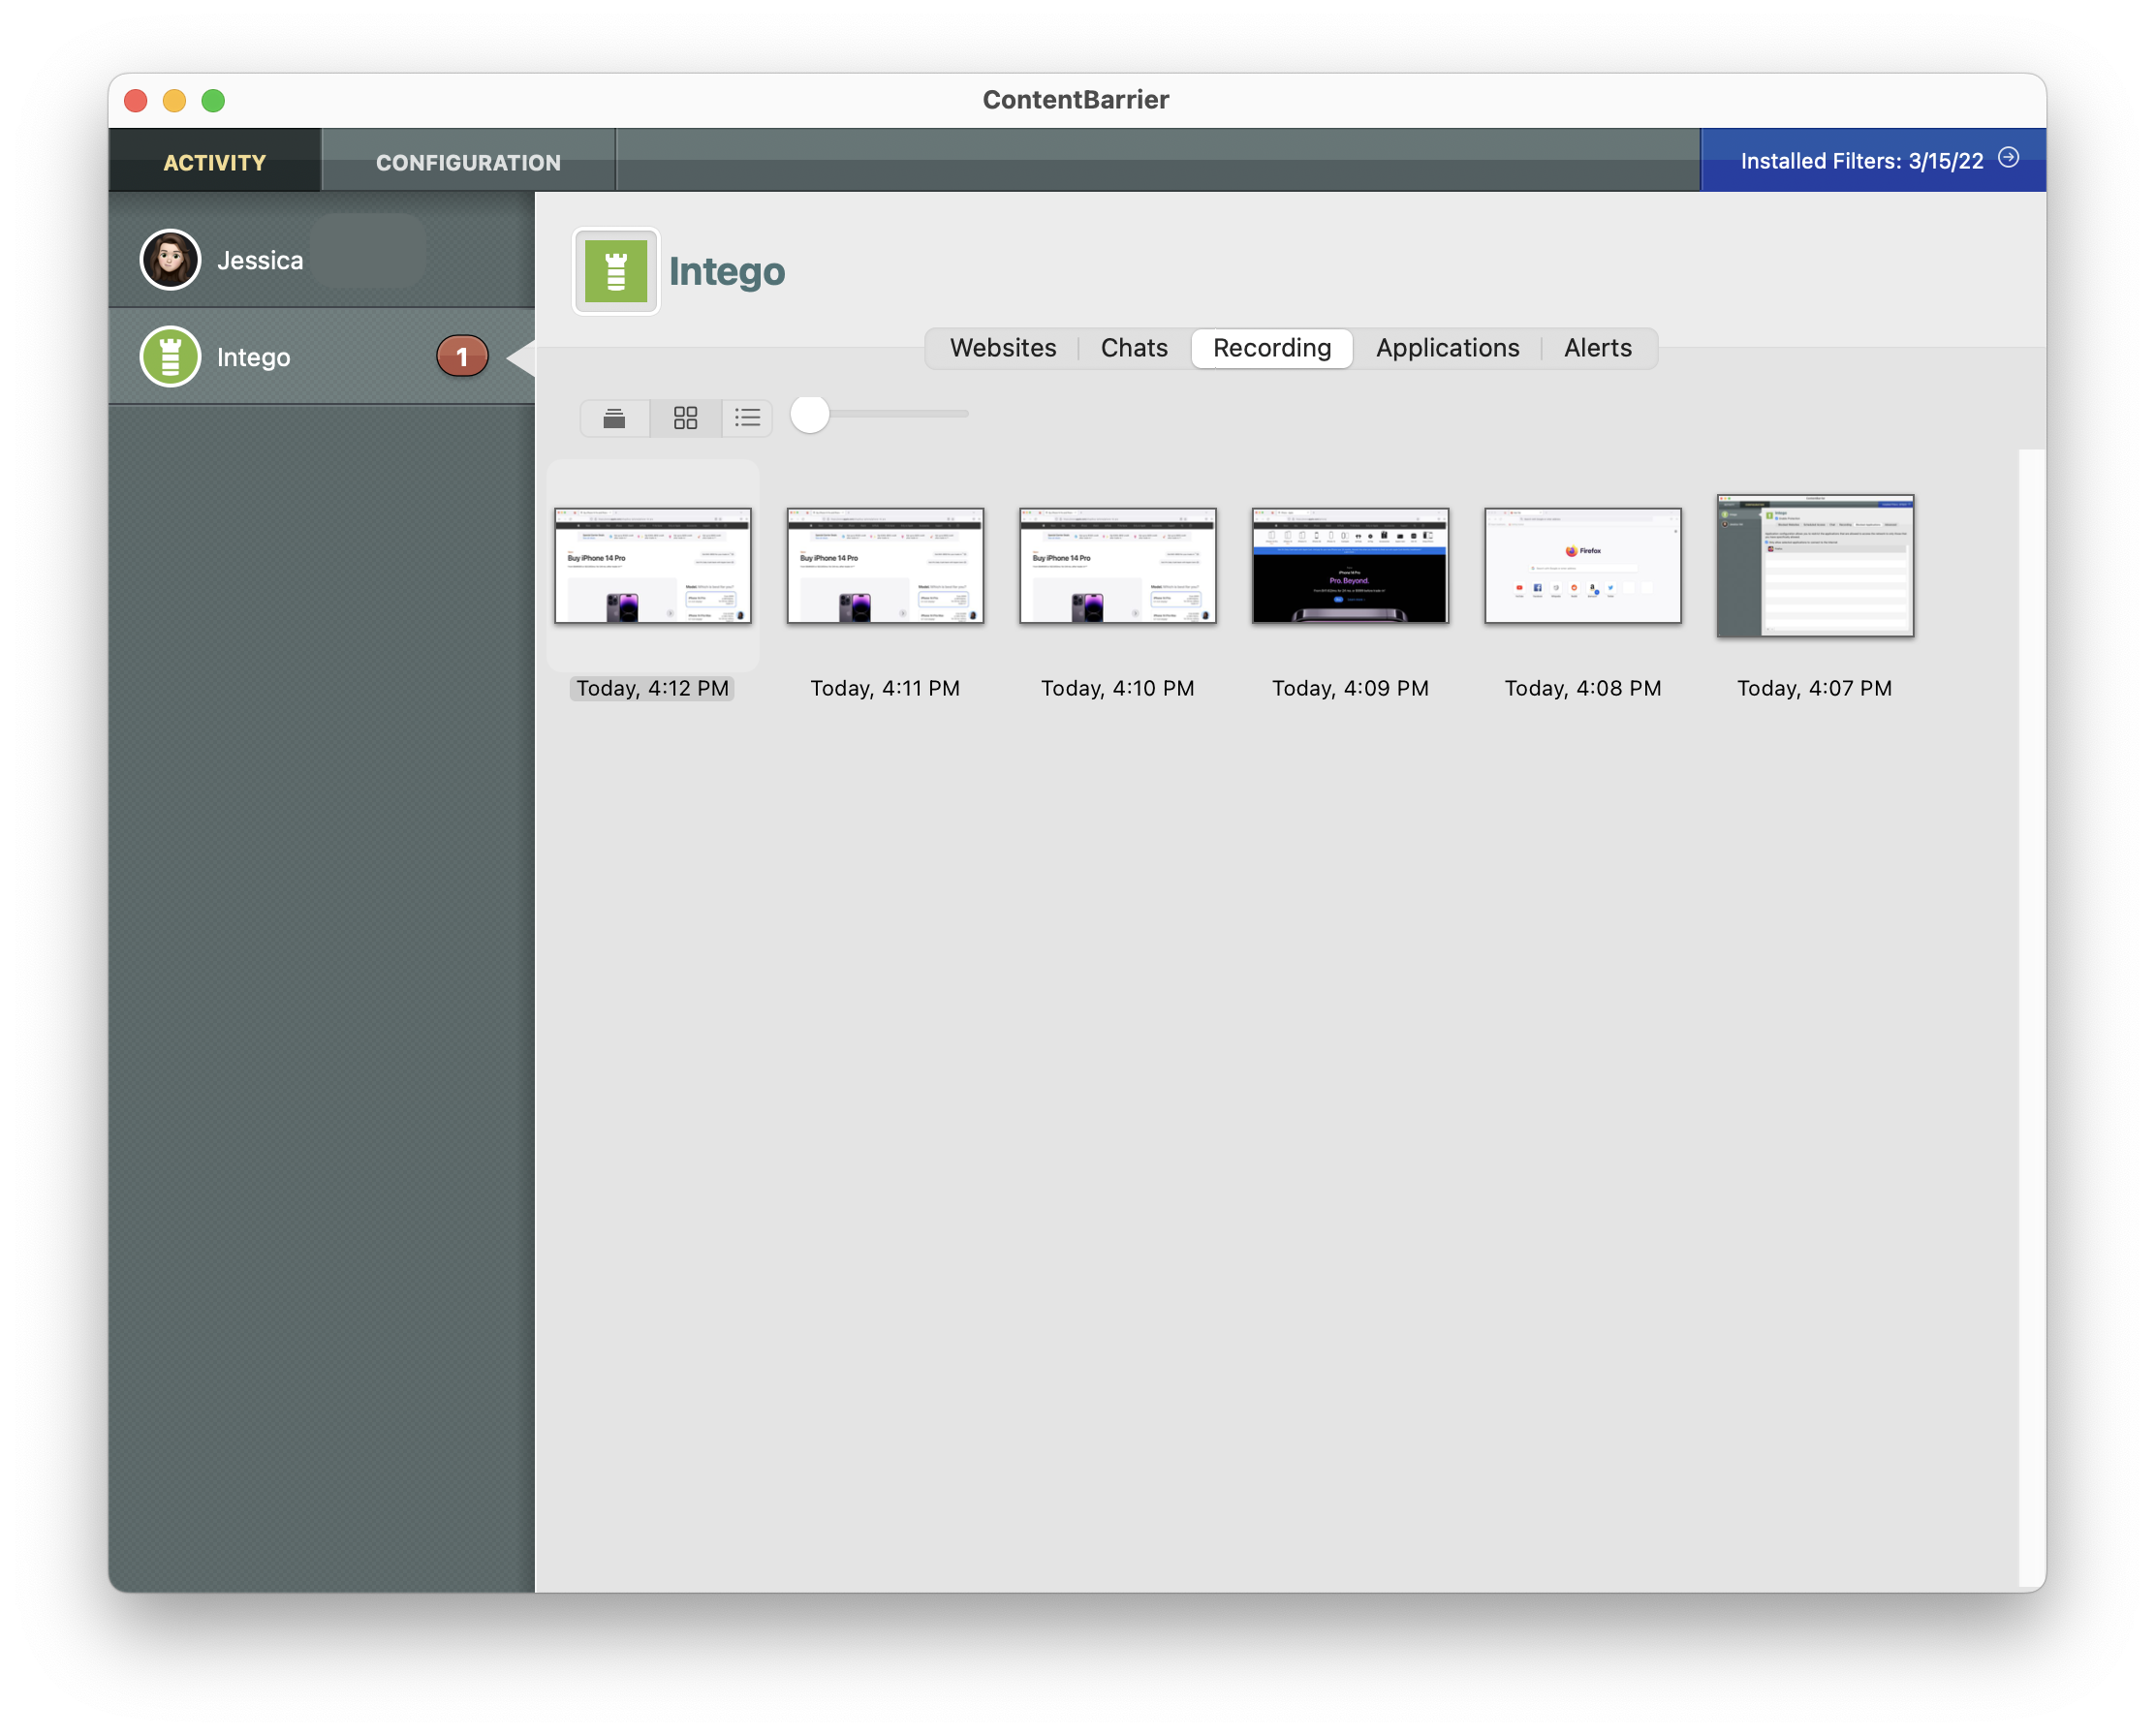
Task: Open the 4:11 PM screenshot thumbnail
Action: [885, 566]
